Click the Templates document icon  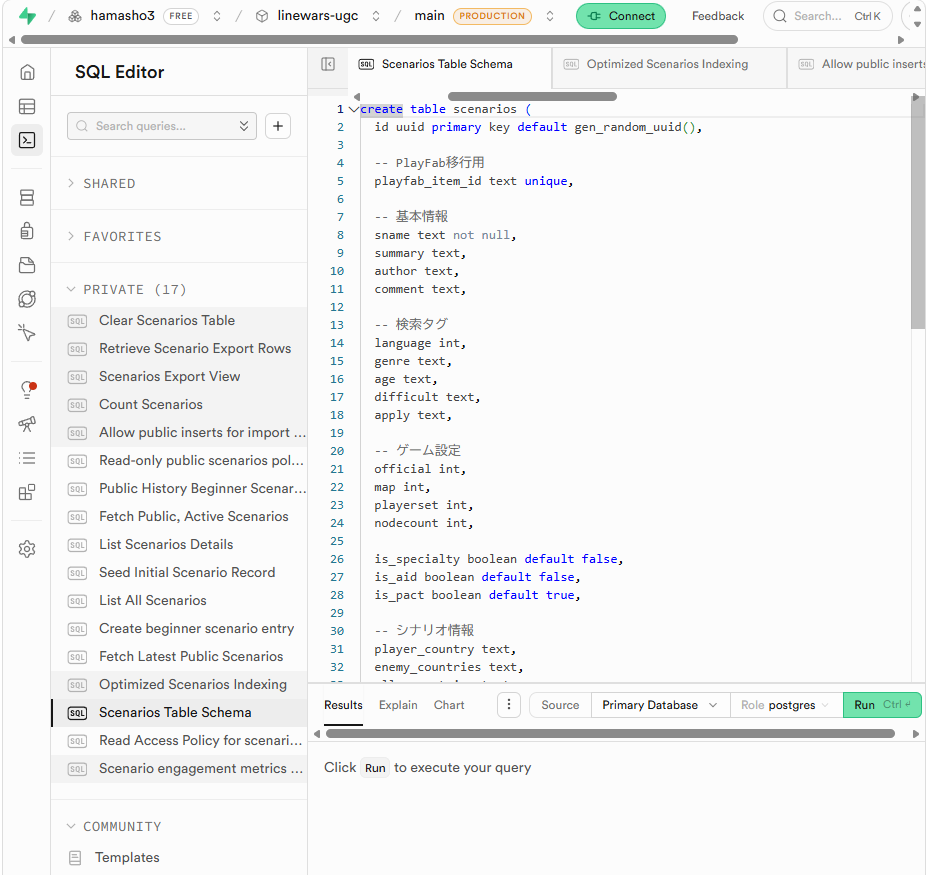click(x=75, y=857)
